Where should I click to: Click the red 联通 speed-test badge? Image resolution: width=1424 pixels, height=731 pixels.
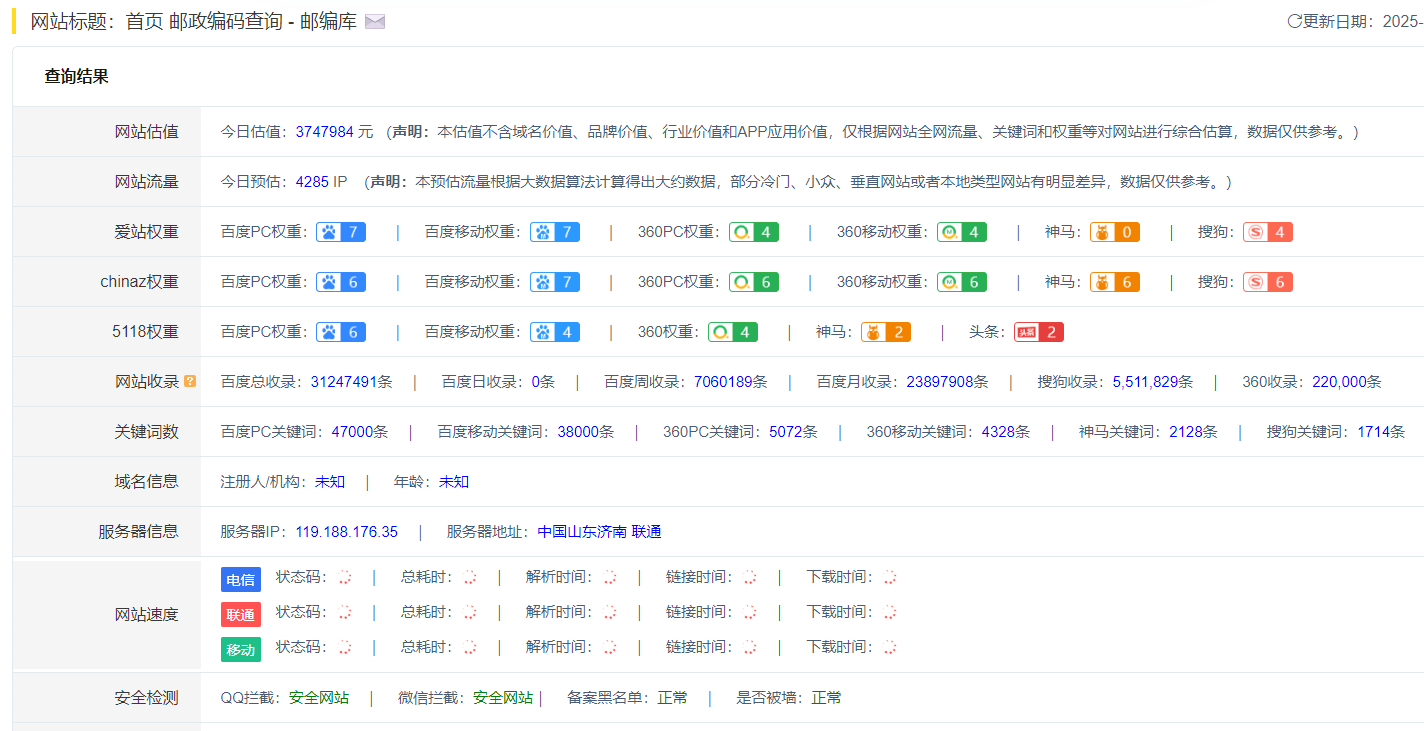241,614
